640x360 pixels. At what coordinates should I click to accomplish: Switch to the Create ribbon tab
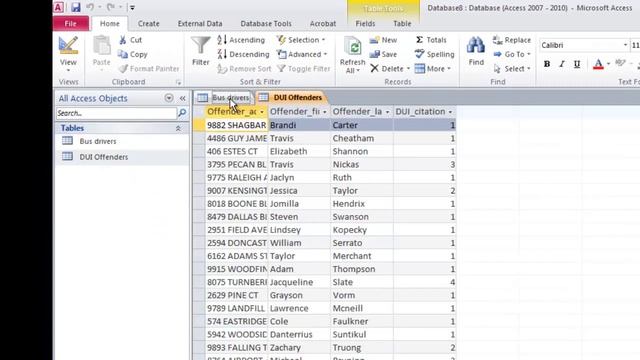point(149,24)
